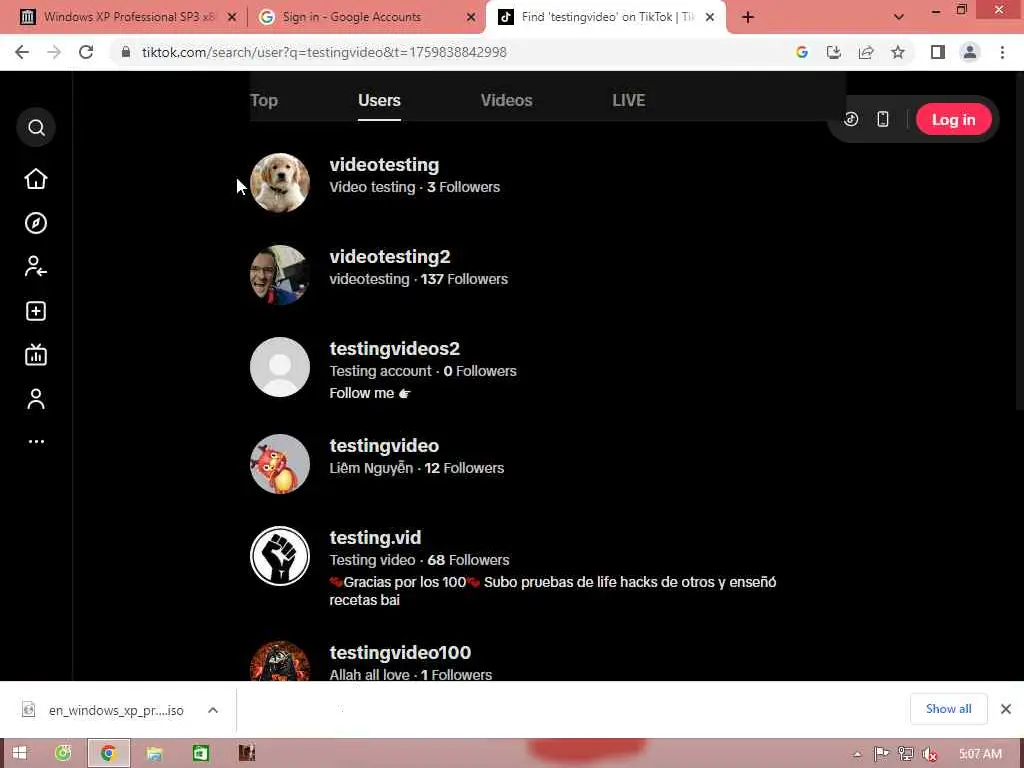Click the '137 Followers' text
This screenshot has height=768, width=1024.
464,279
